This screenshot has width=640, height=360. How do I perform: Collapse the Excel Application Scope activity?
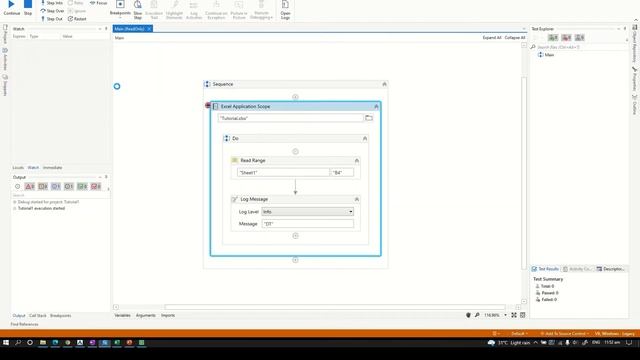[x=376, y=107]
